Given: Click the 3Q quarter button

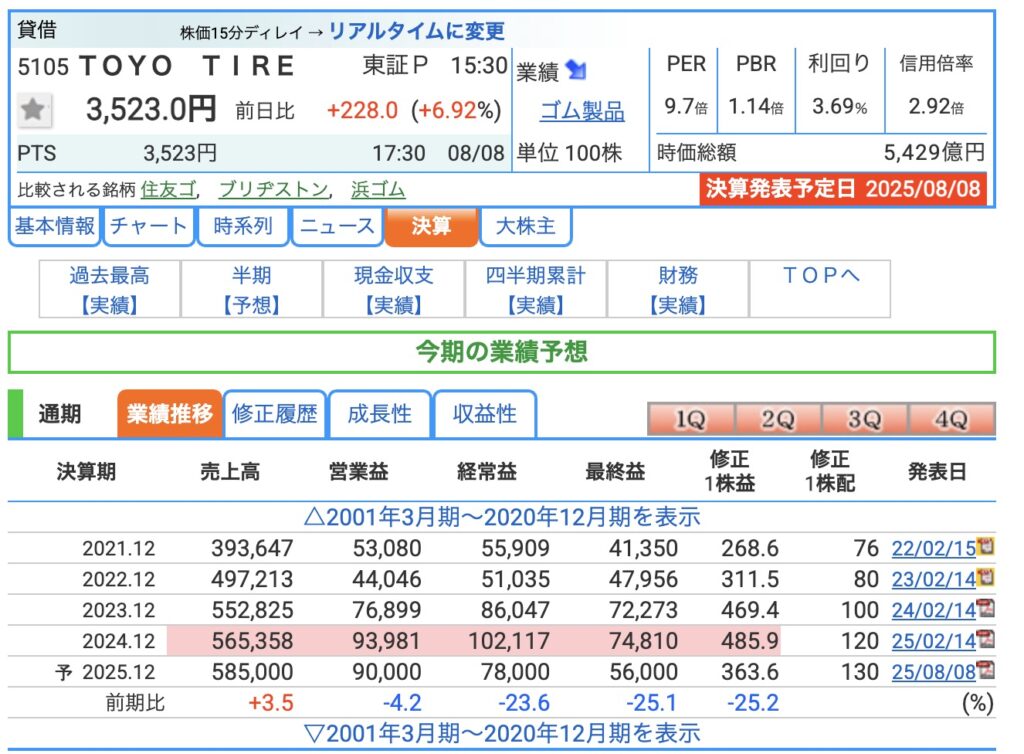Looking at the screenshot, I should click(x=865, y=418).
